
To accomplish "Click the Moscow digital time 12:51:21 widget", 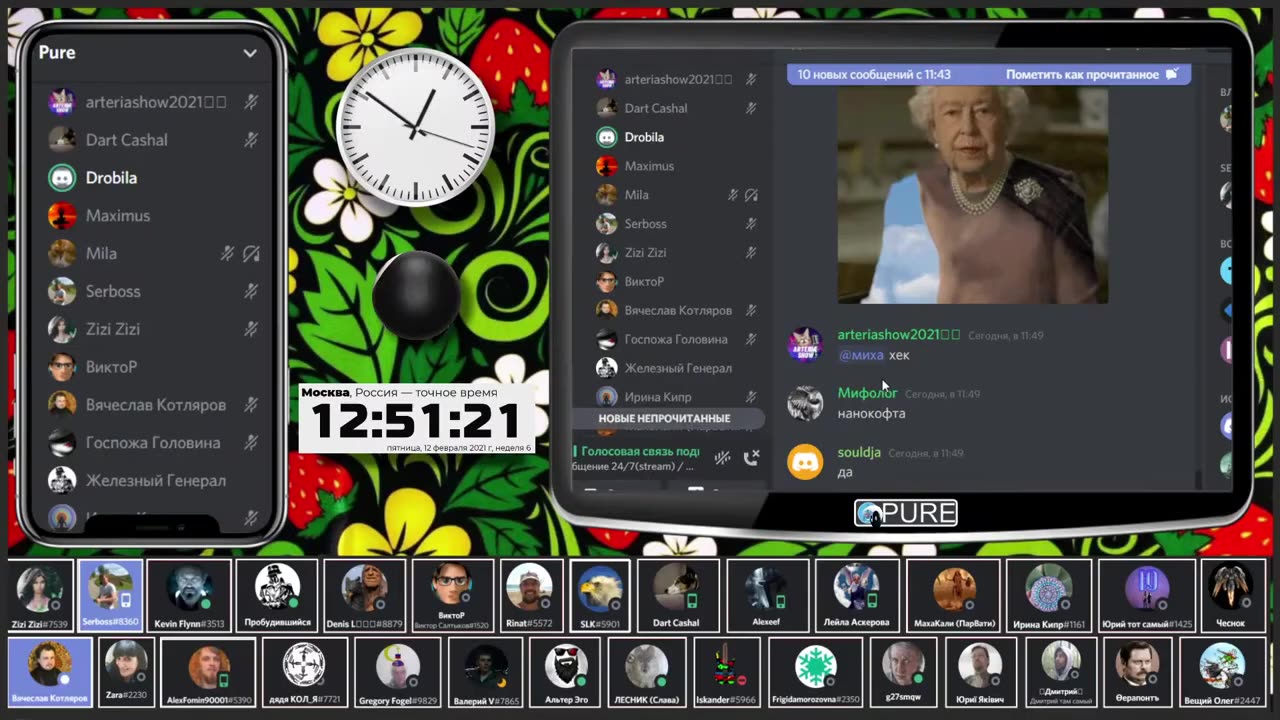I will pos(416,419).
